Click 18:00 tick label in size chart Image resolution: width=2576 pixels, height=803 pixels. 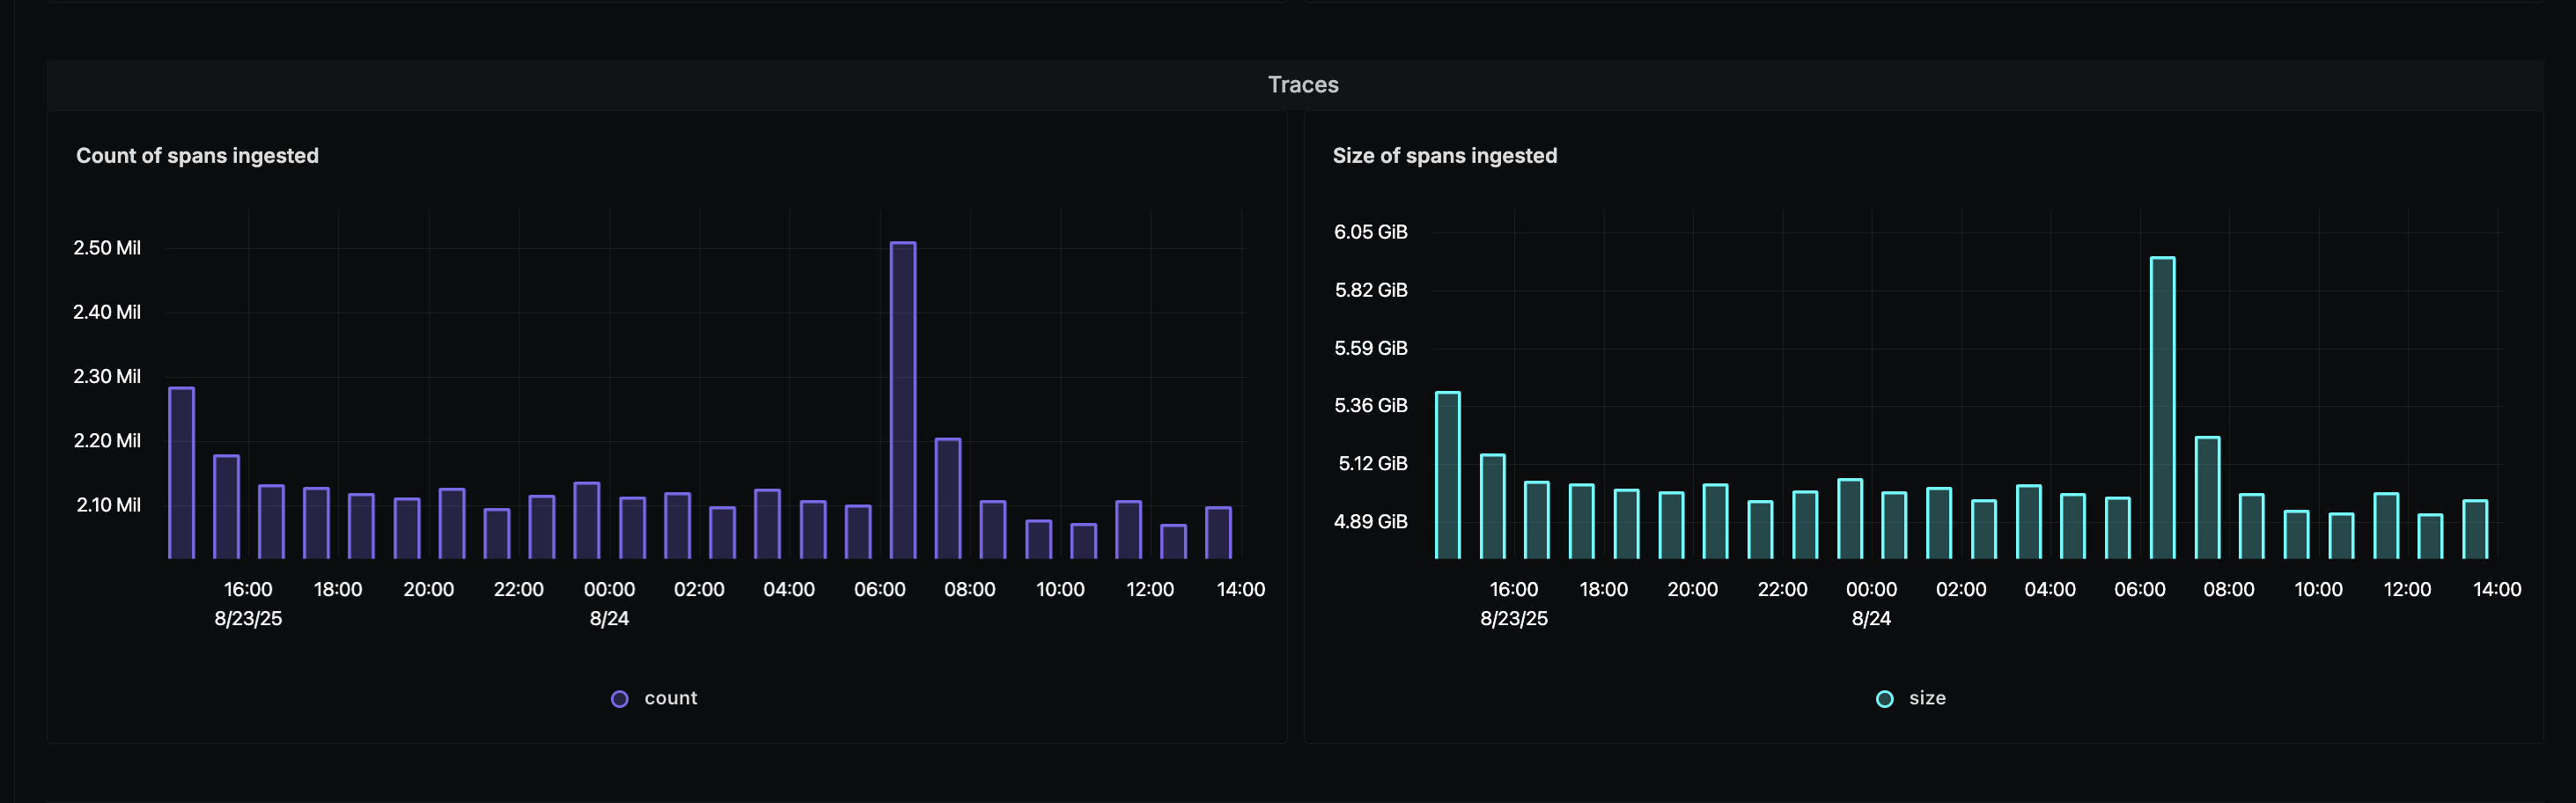[1603, 589]
